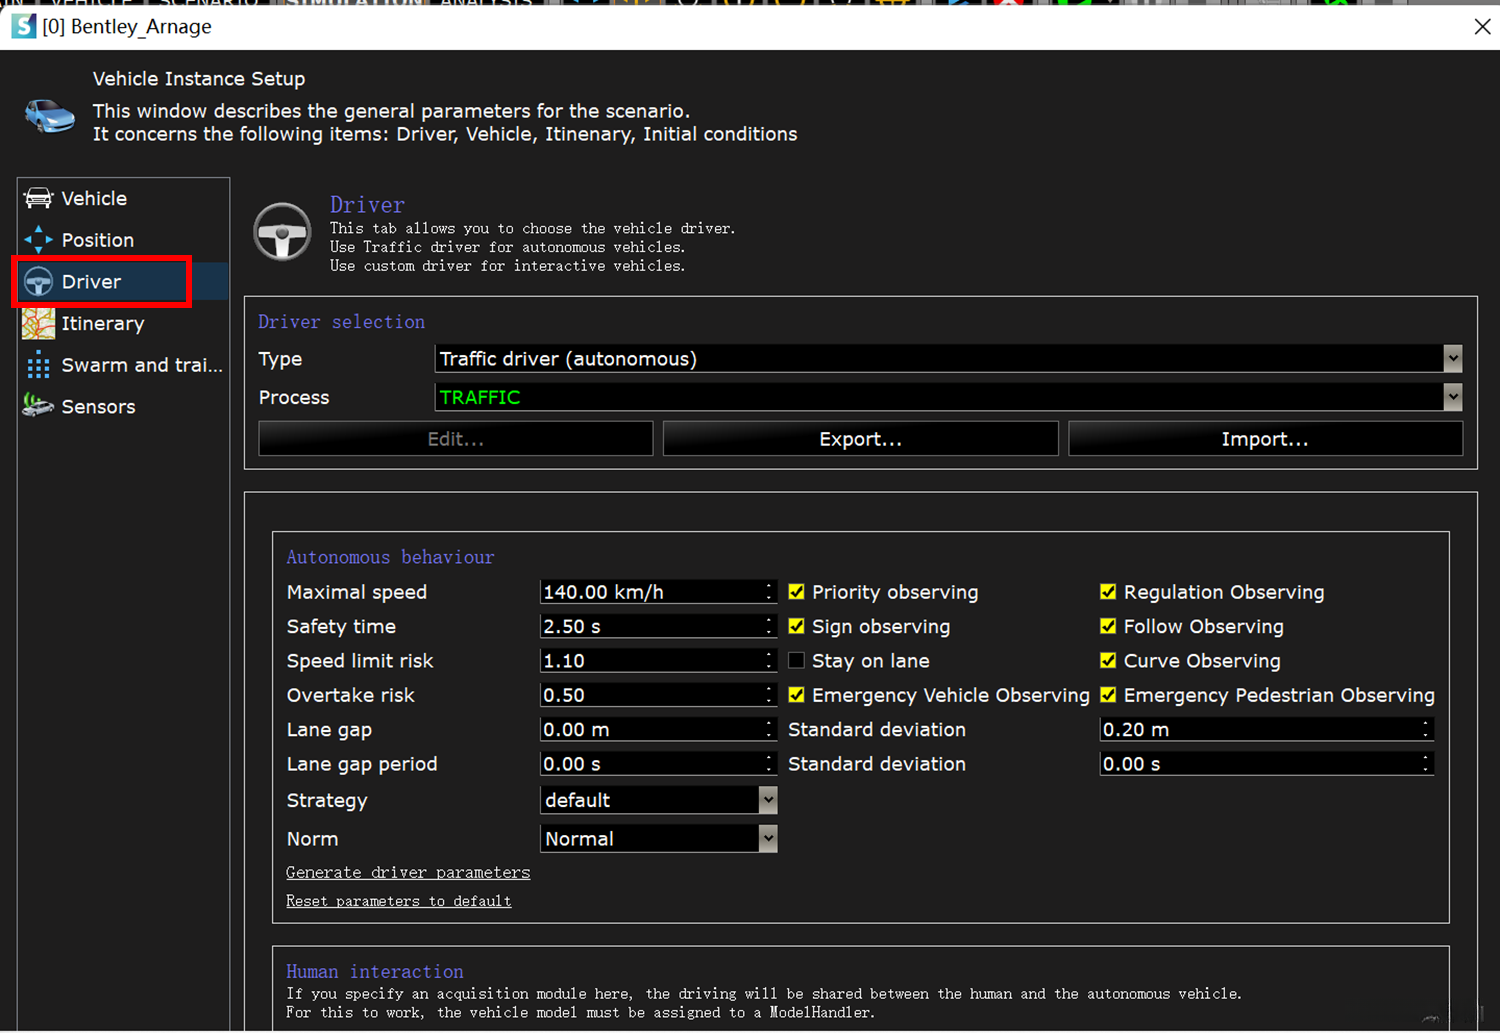Image resolution: width=1500 pixels, height=1033 pixels.
Task: Click the Lane gap period 0.00 s field
Action: point(658,764)
